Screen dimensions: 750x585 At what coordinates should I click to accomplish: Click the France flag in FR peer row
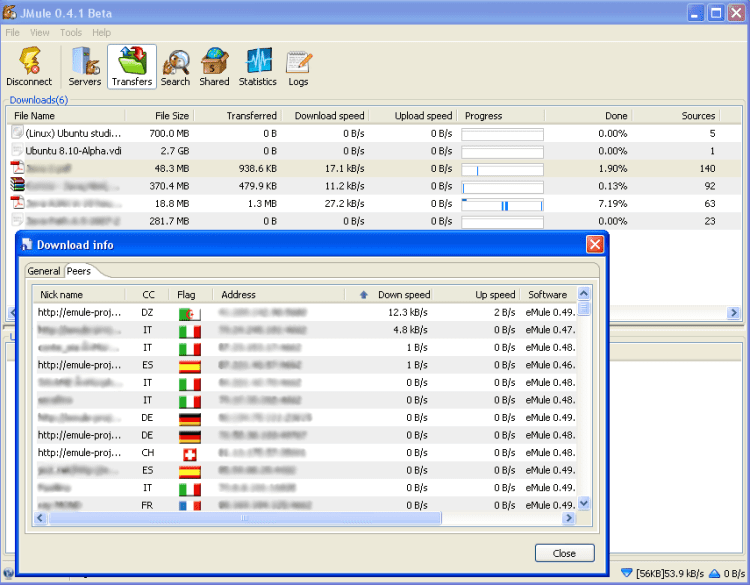point(190,506)
